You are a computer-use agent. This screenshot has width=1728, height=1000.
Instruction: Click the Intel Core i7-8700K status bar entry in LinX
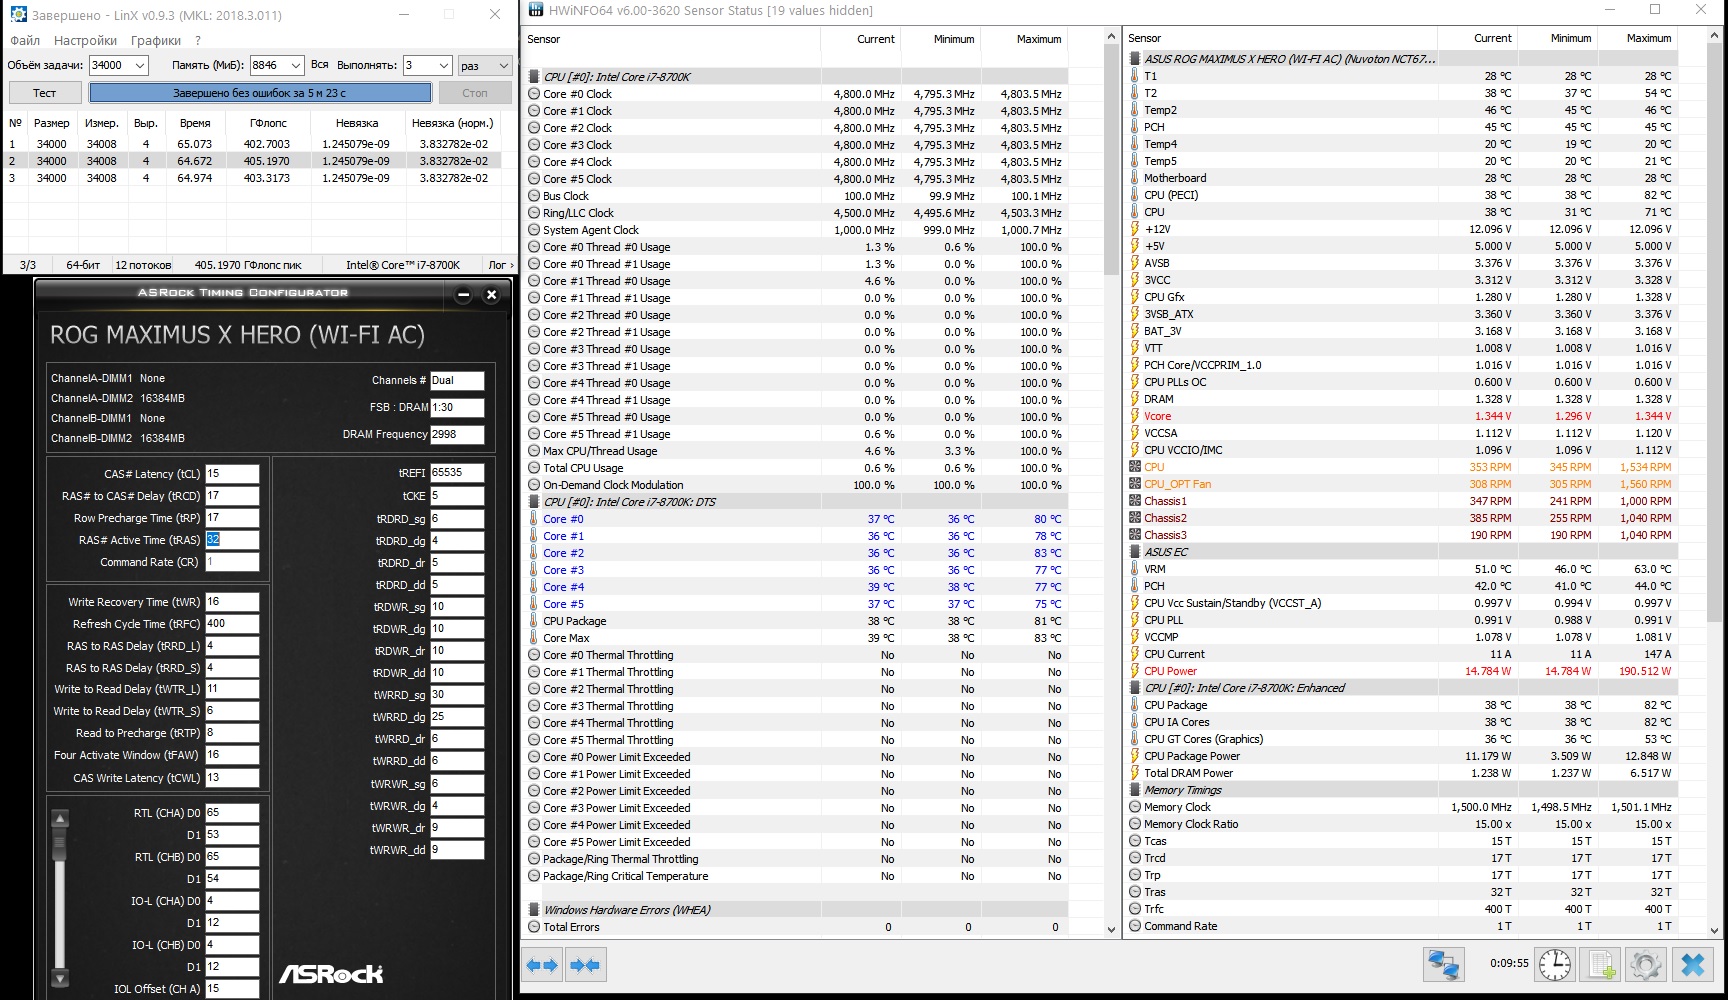[403, 265]
